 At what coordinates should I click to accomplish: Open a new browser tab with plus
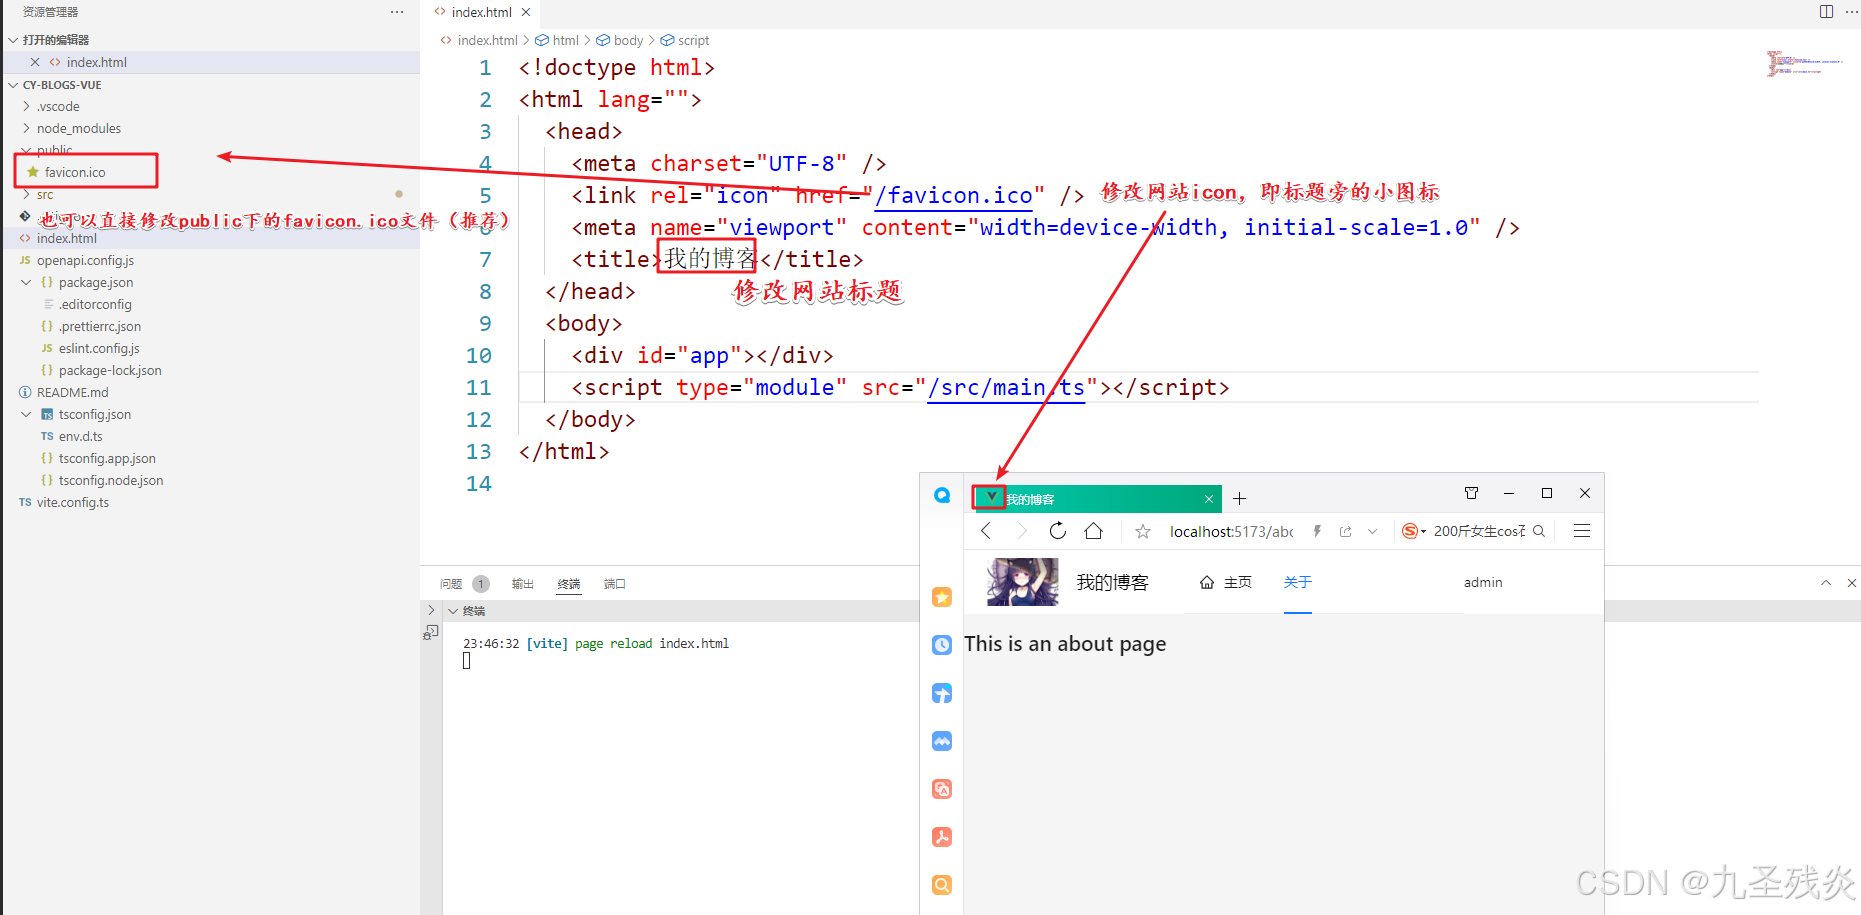(x=1239, y=499)
